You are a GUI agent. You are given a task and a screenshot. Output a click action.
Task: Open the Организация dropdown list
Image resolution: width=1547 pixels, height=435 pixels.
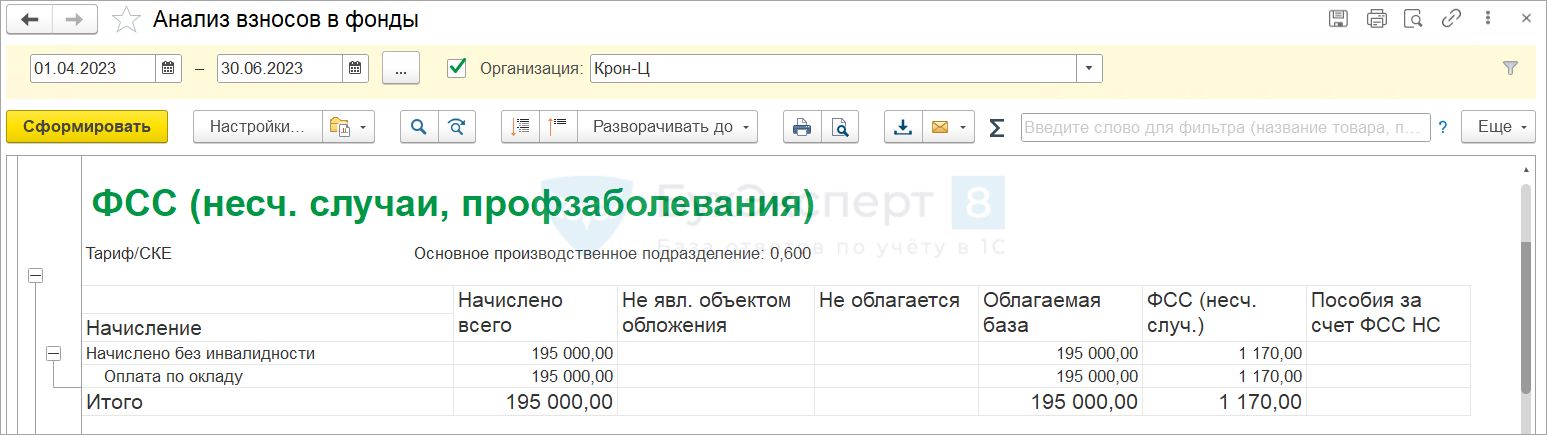(x=1089, y=68)
